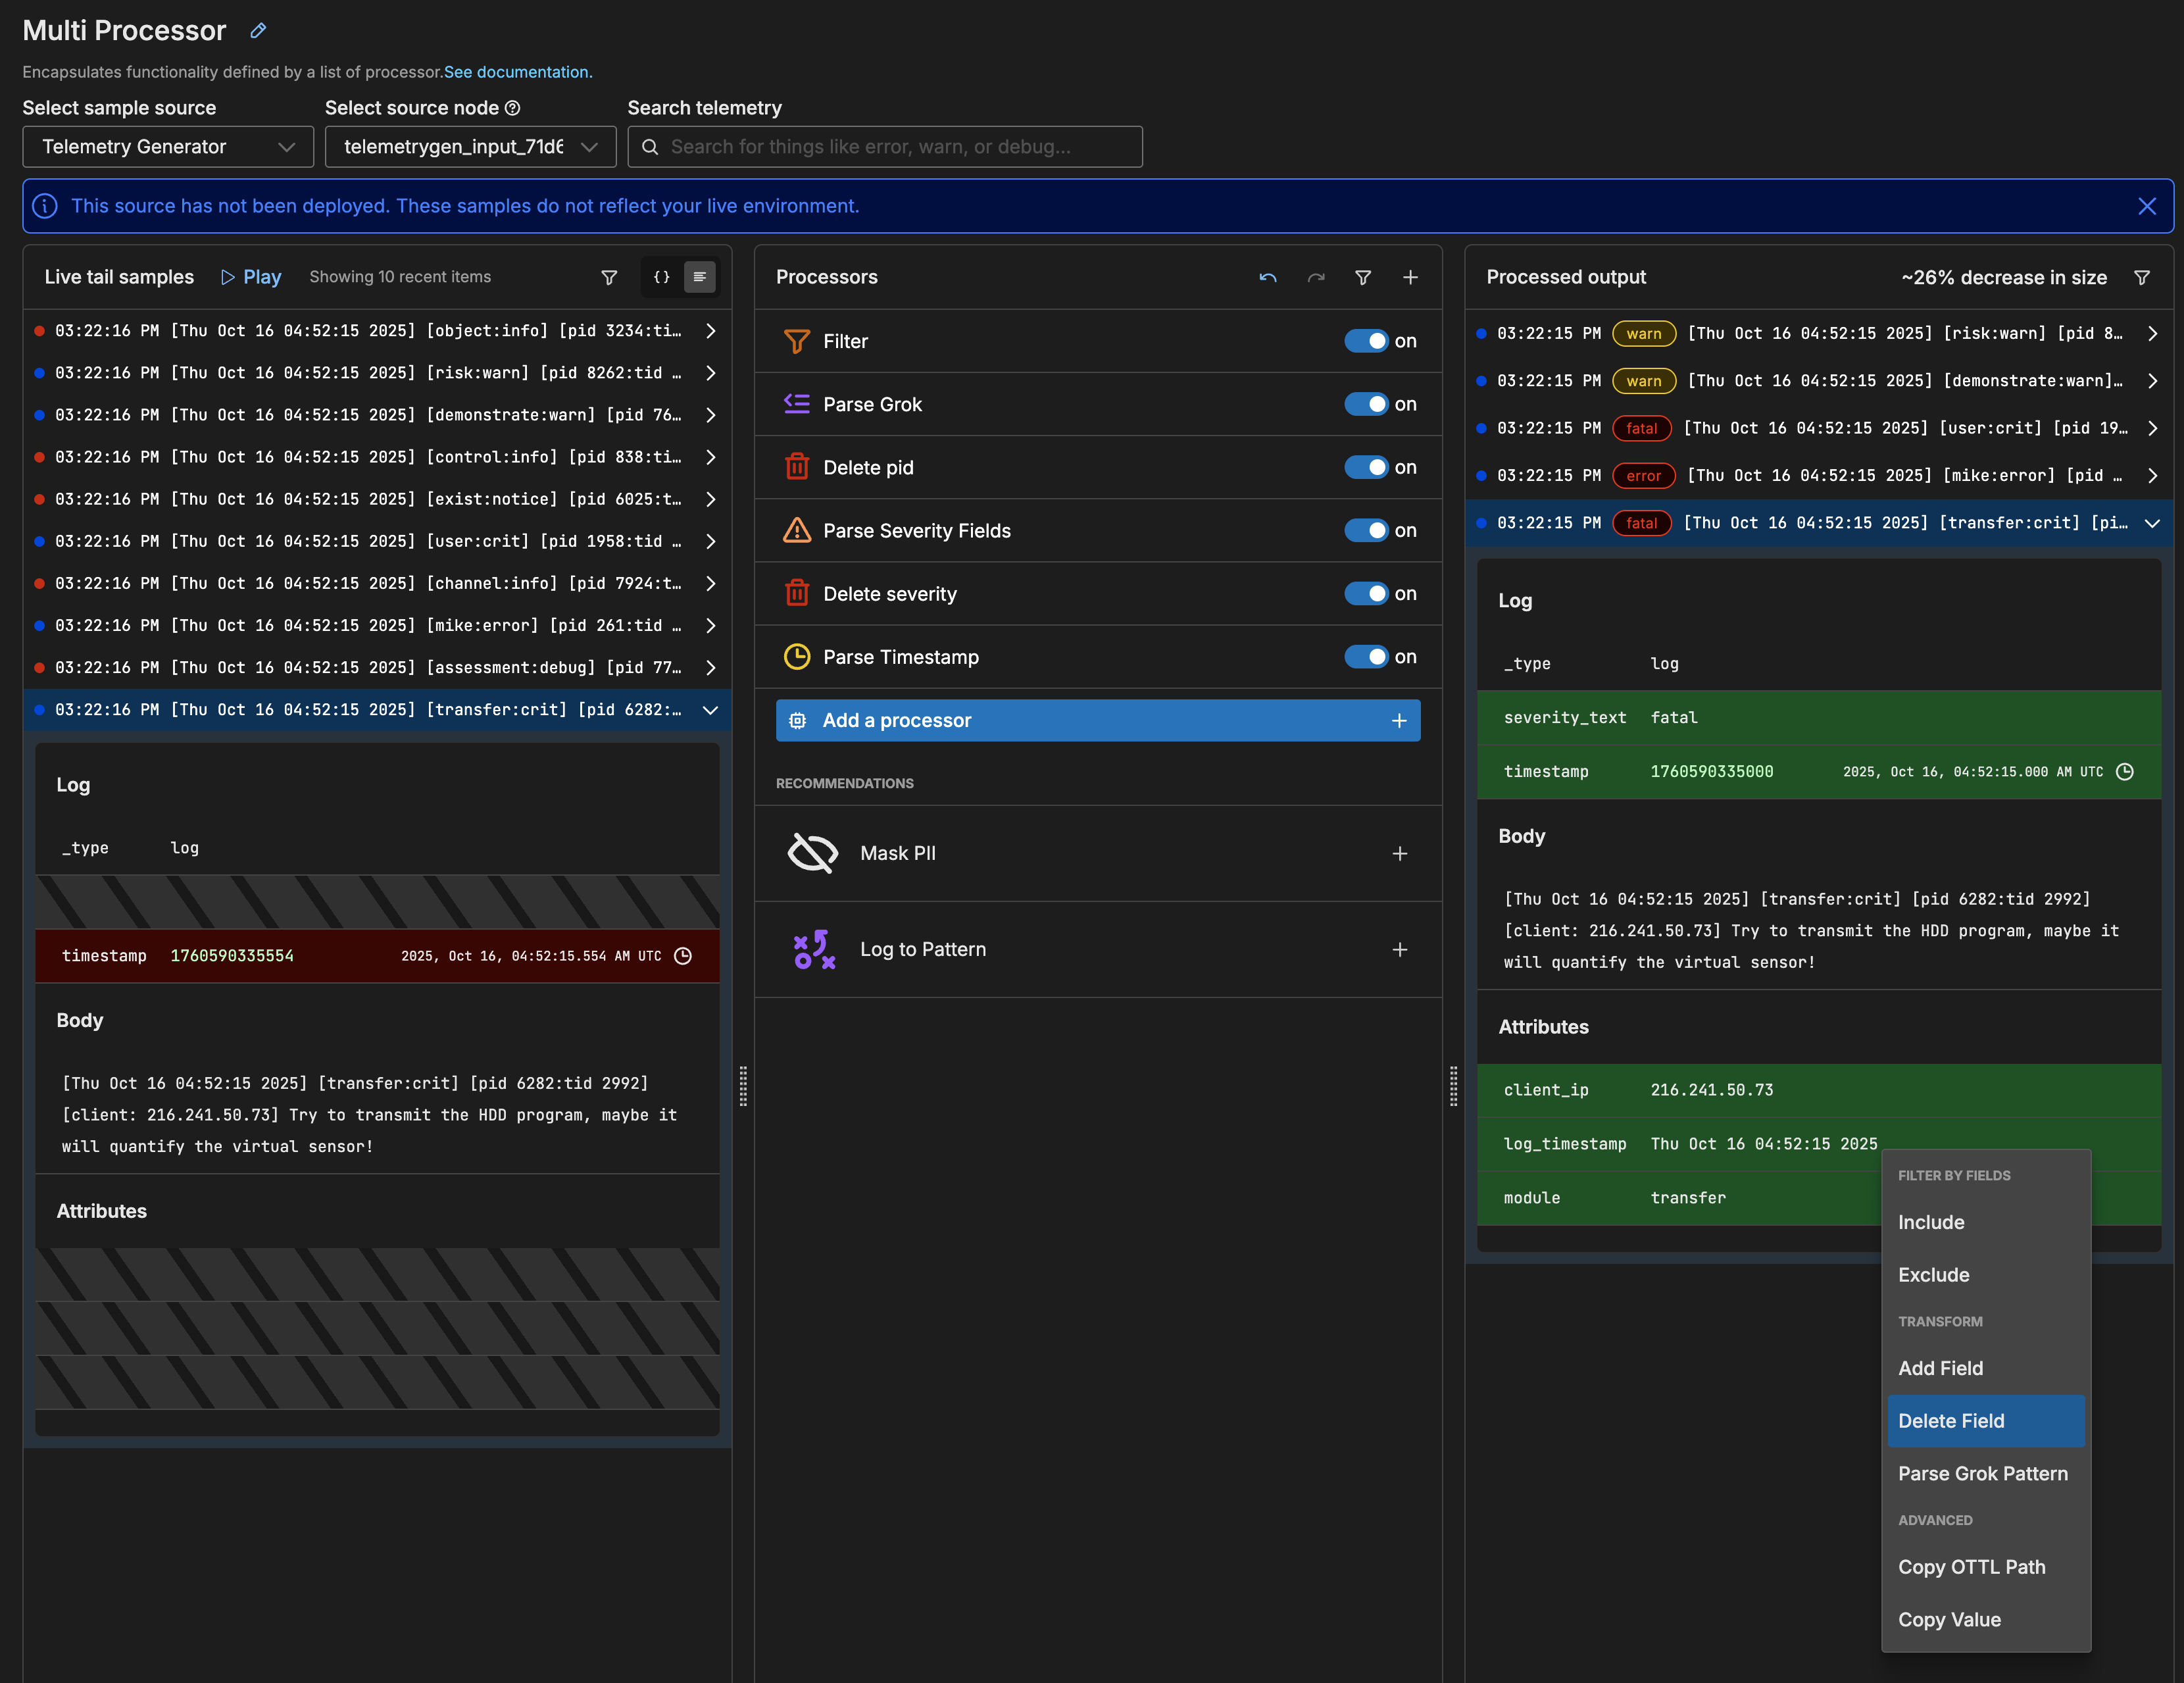Click the Search telemetry input field

point(885,147)
